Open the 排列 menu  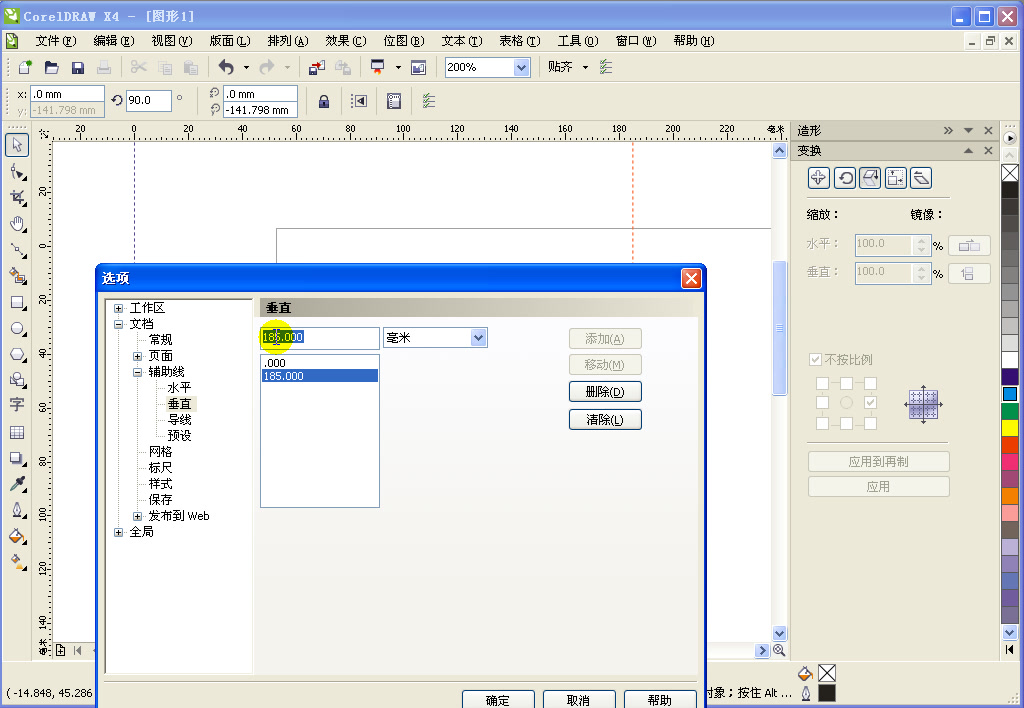pos(288,40)
